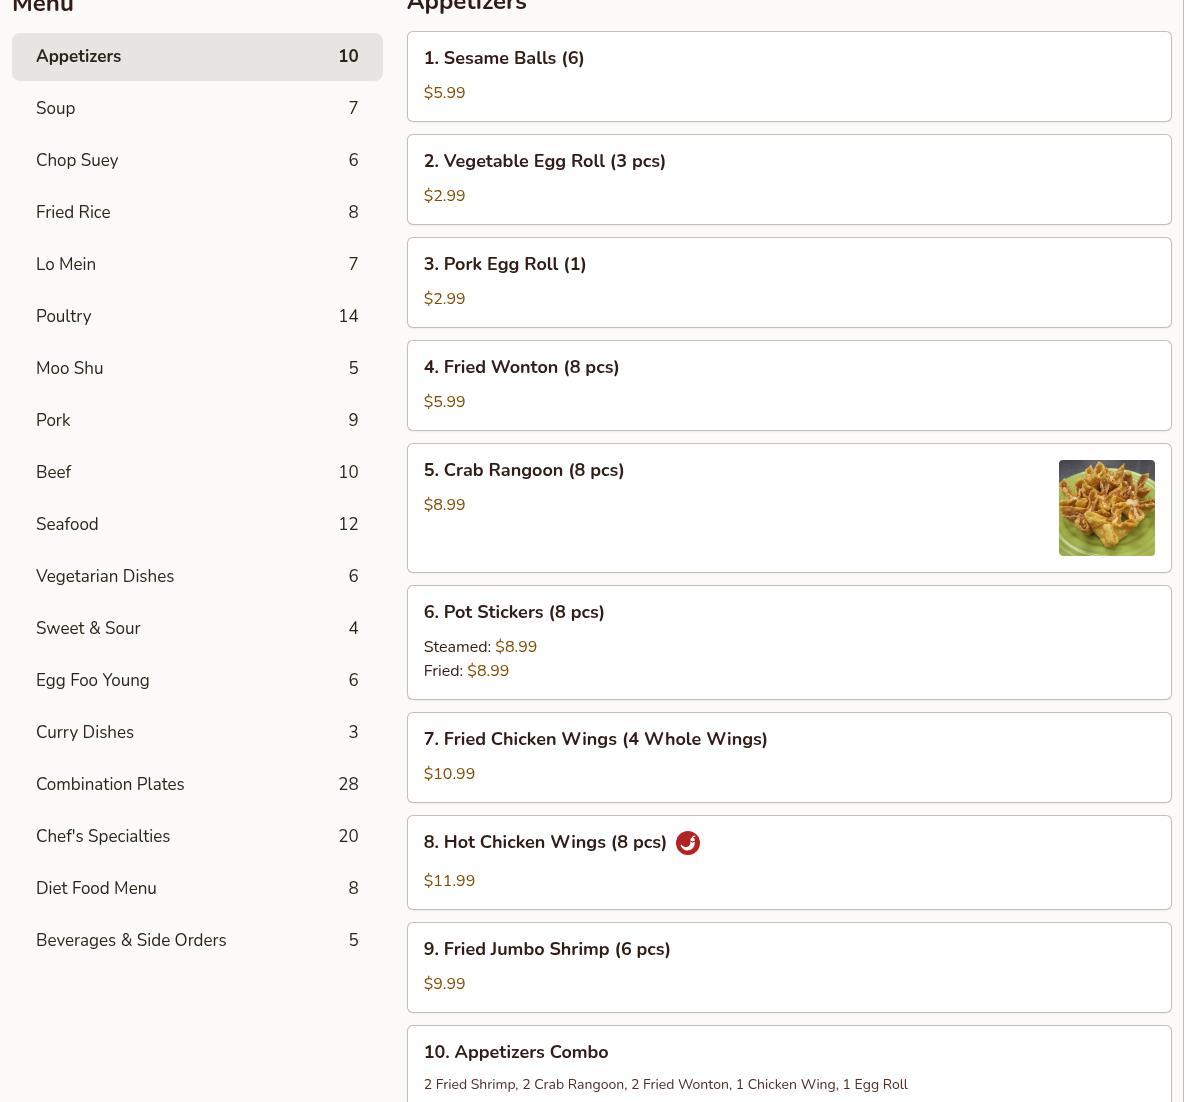The height and width of the screenshot is (1102, 1204).
Task: Go to Combination Plates category
Action: pyautogui.click(x=197, y=785)
